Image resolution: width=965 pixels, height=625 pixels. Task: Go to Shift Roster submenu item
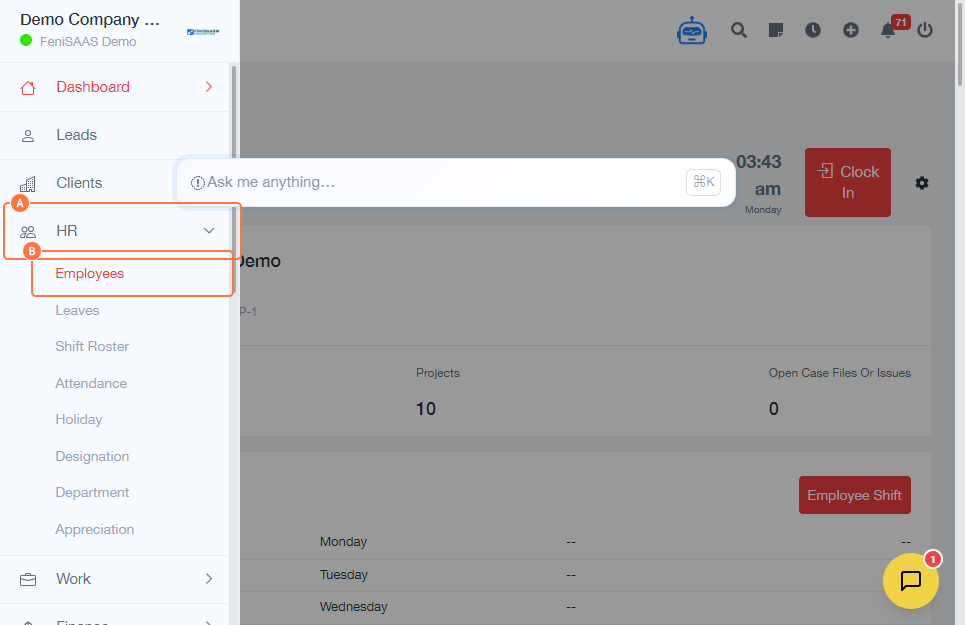(92, 347)
